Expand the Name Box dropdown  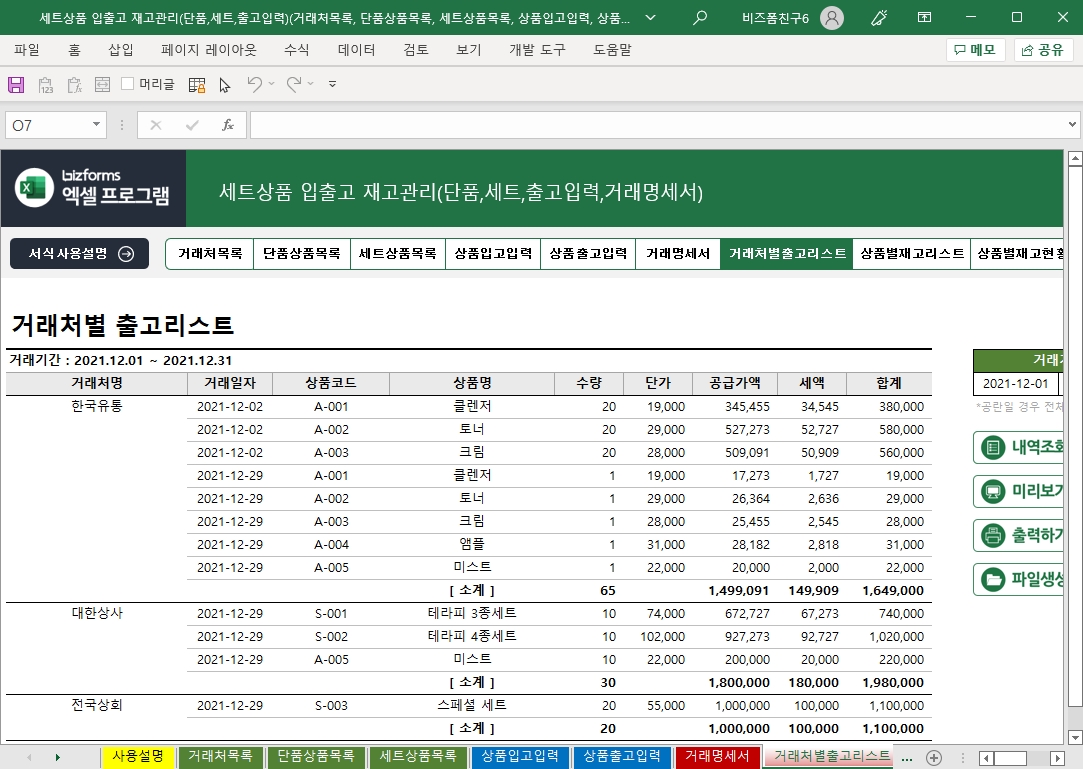click(97, 125)
